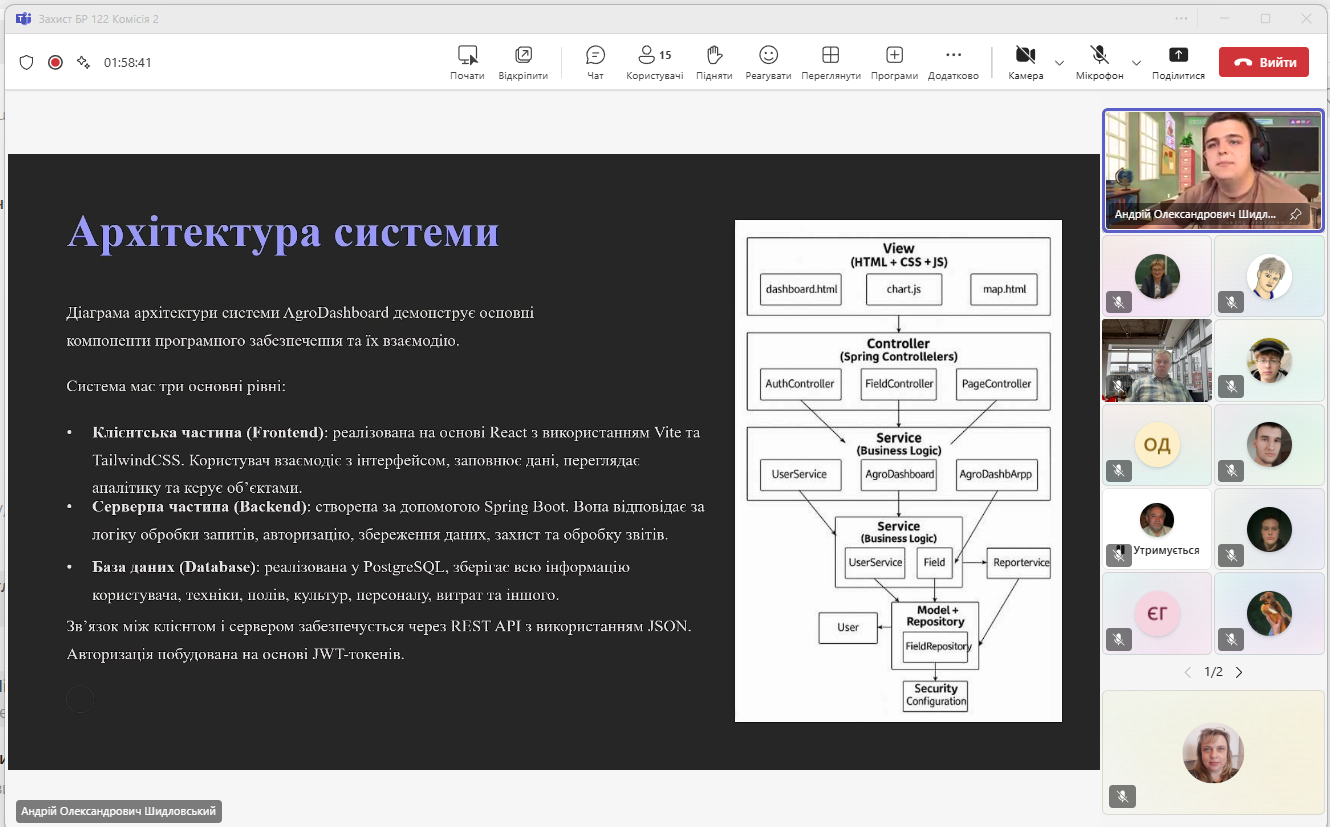The width and height of the screenshot is (1330, 827).
Task: Click the shield security icon
Action: point(27,62)
